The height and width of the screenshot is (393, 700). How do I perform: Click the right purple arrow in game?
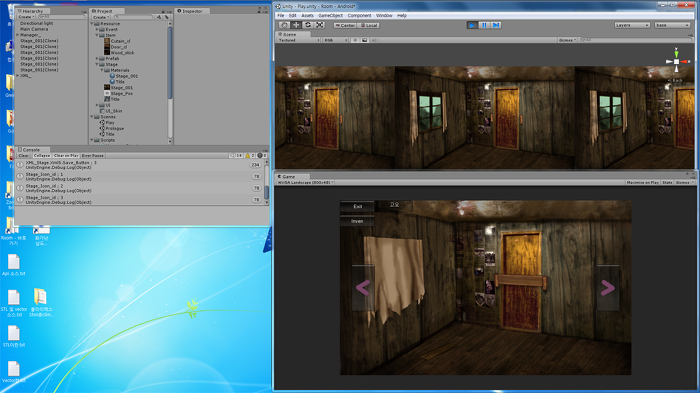coord(608,288)
